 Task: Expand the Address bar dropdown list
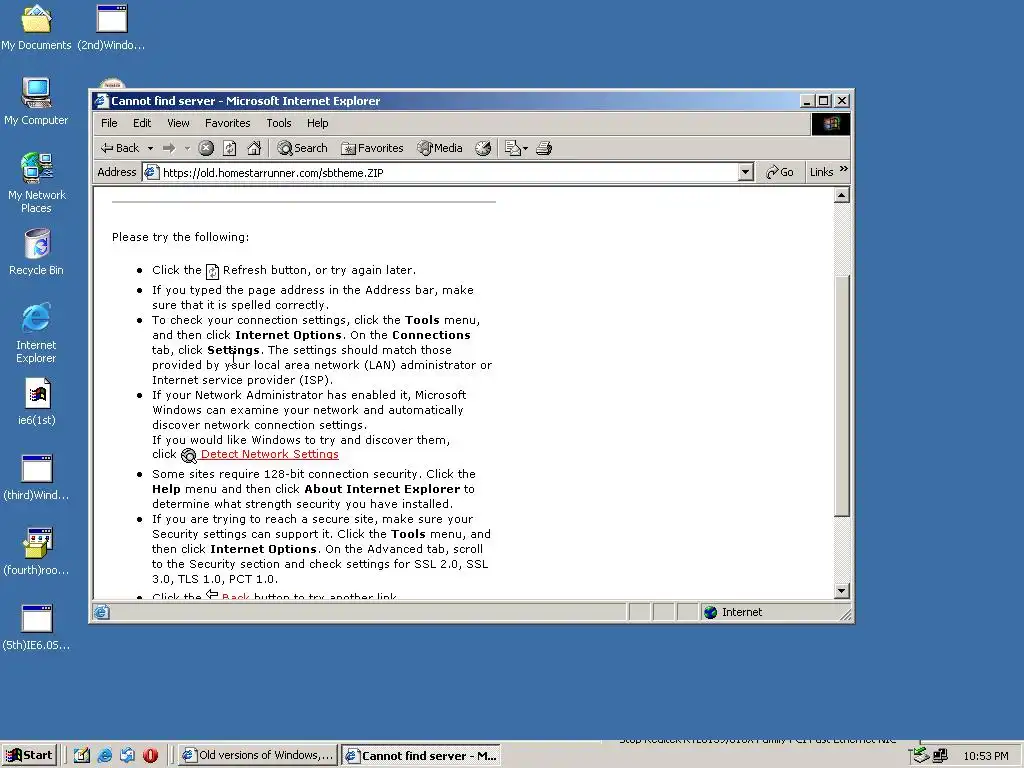click(x=745, y=172)
